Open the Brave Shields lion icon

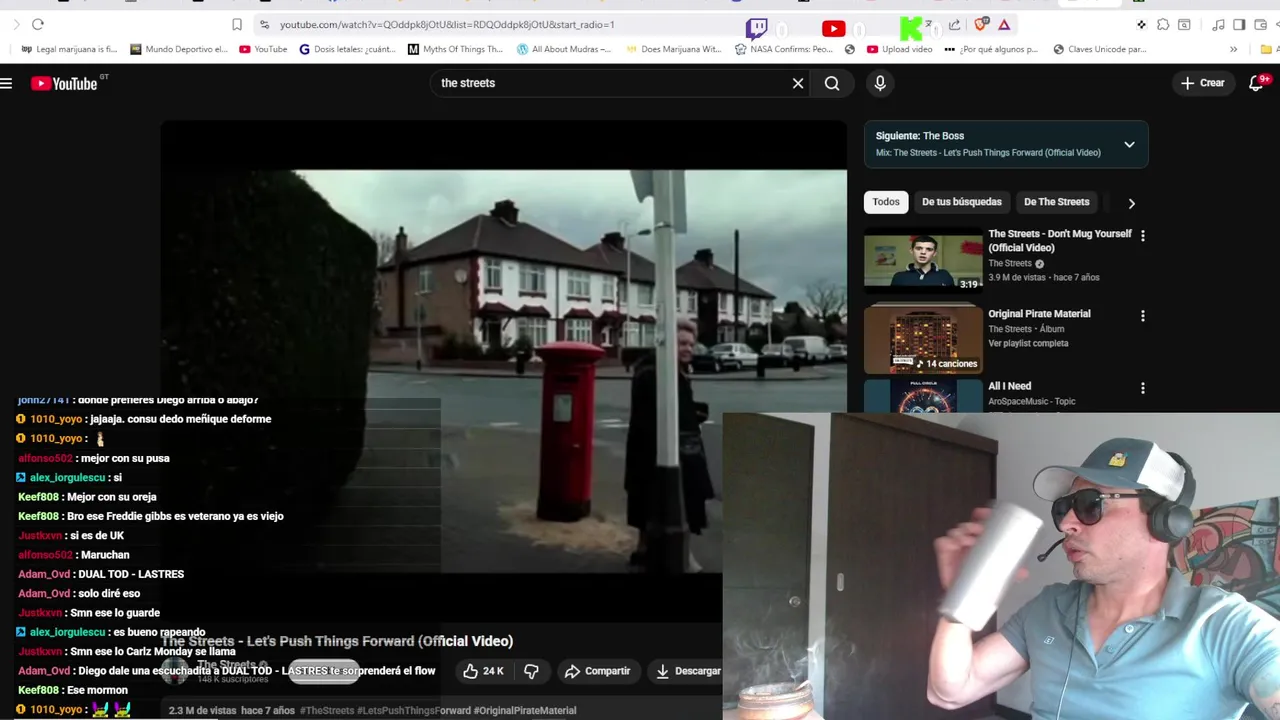click(x=981, y=24)
